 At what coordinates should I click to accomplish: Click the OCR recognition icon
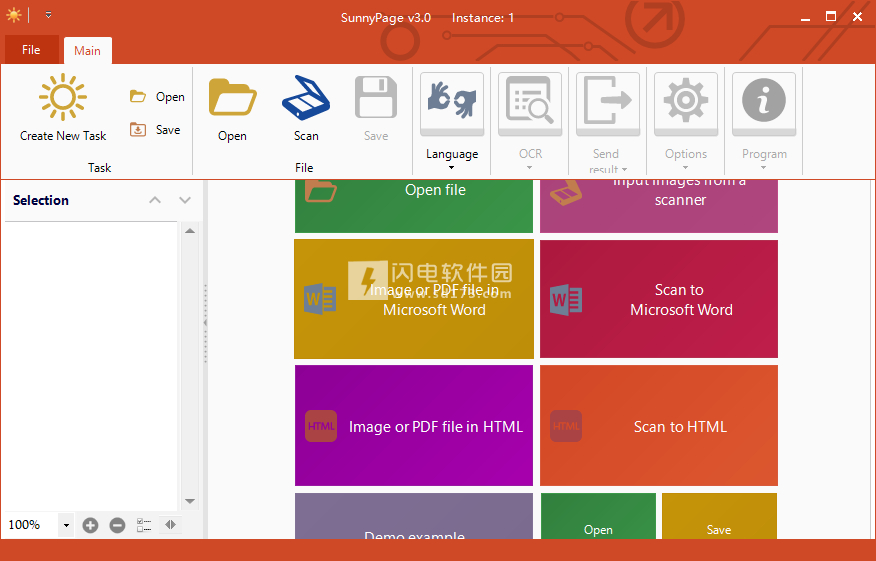530,104
